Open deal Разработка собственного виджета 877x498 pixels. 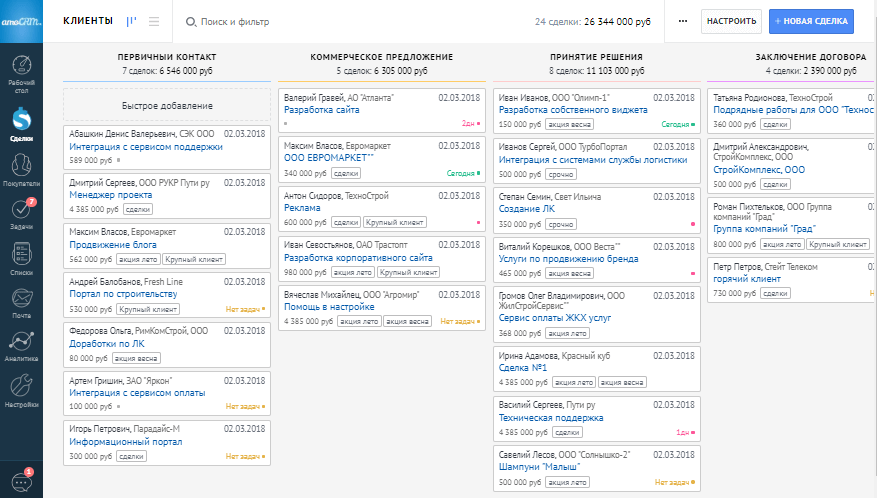573,110
